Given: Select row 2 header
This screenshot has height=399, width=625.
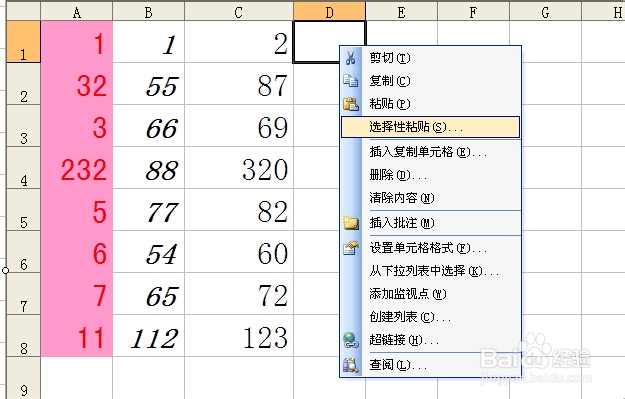Looking at the screenshot, I should tap(24, 84).
